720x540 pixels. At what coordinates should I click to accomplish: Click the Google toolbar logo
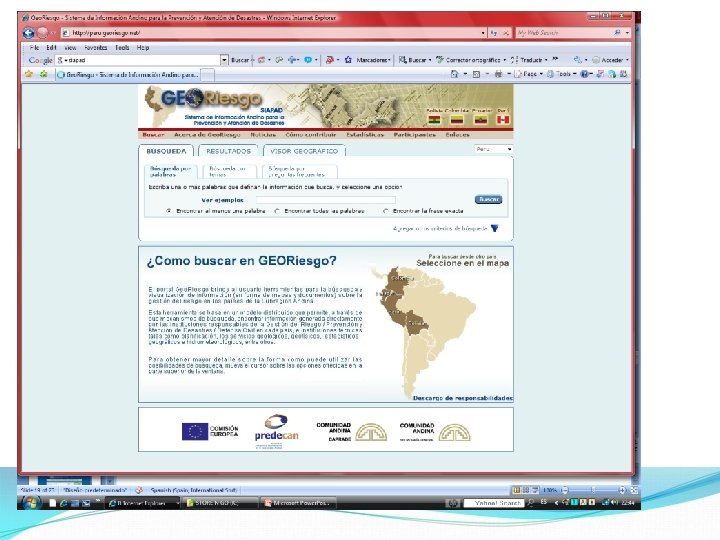point(40,60)
